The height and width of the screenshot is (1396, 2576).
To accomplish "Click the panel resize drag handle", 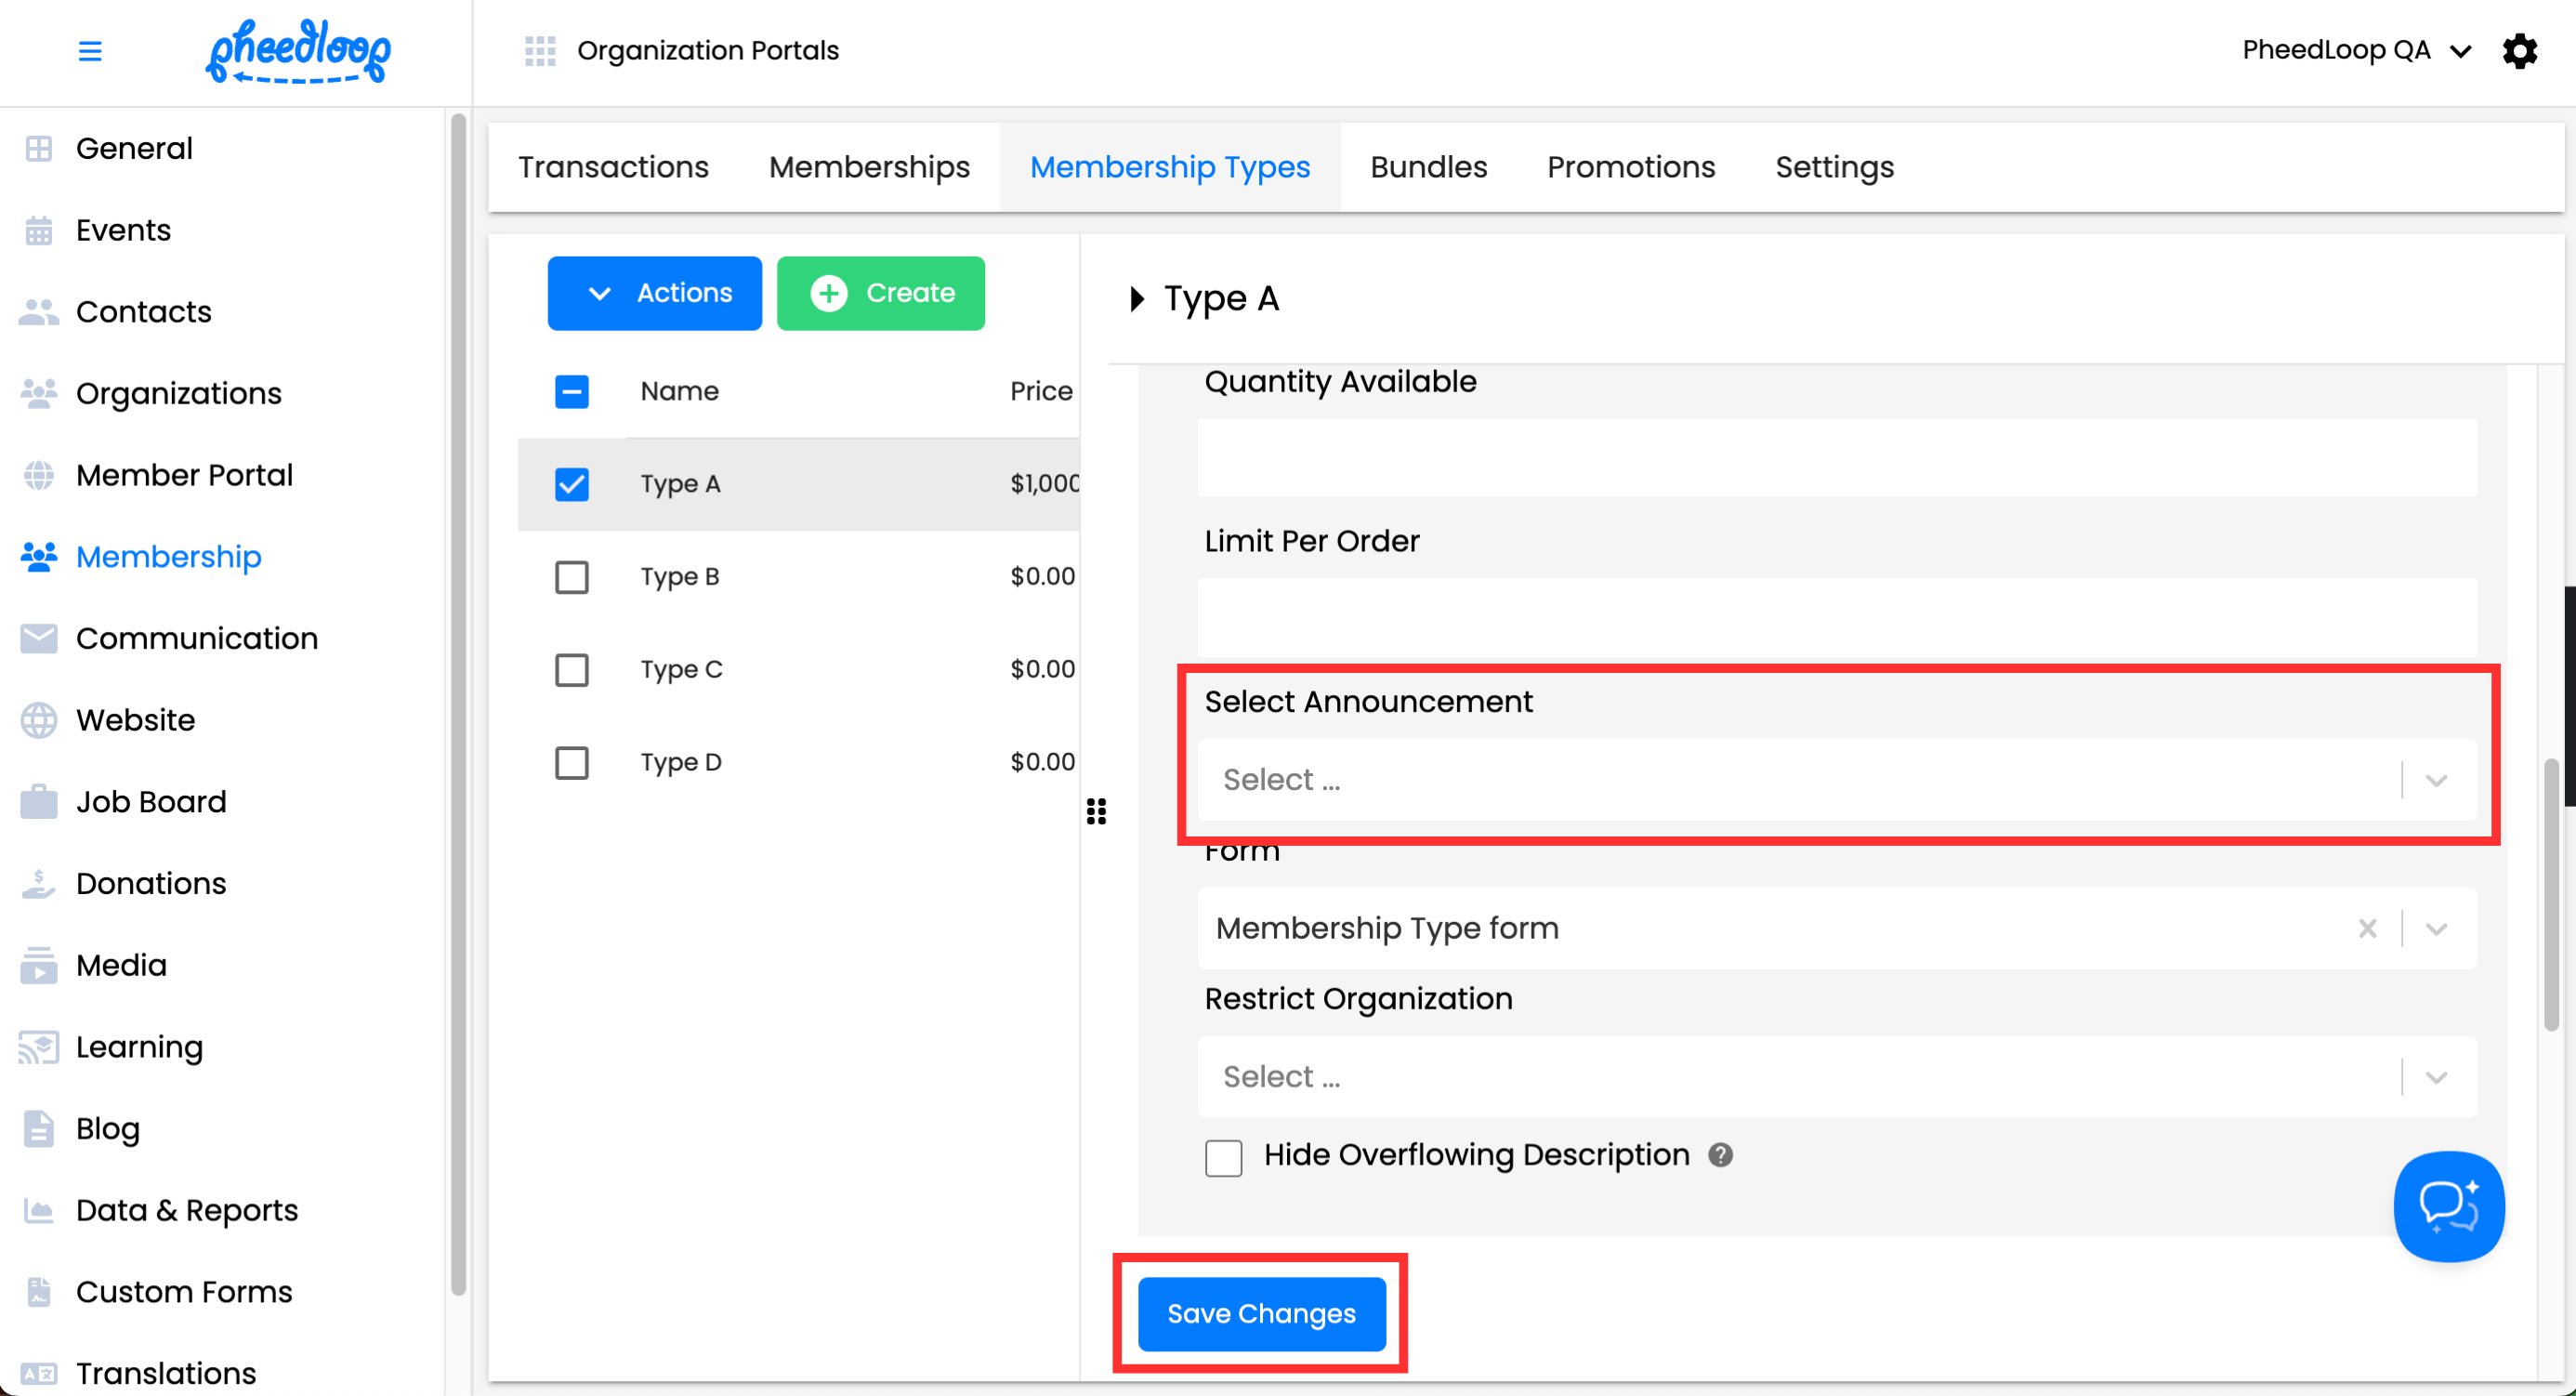I will [1096, 811].
